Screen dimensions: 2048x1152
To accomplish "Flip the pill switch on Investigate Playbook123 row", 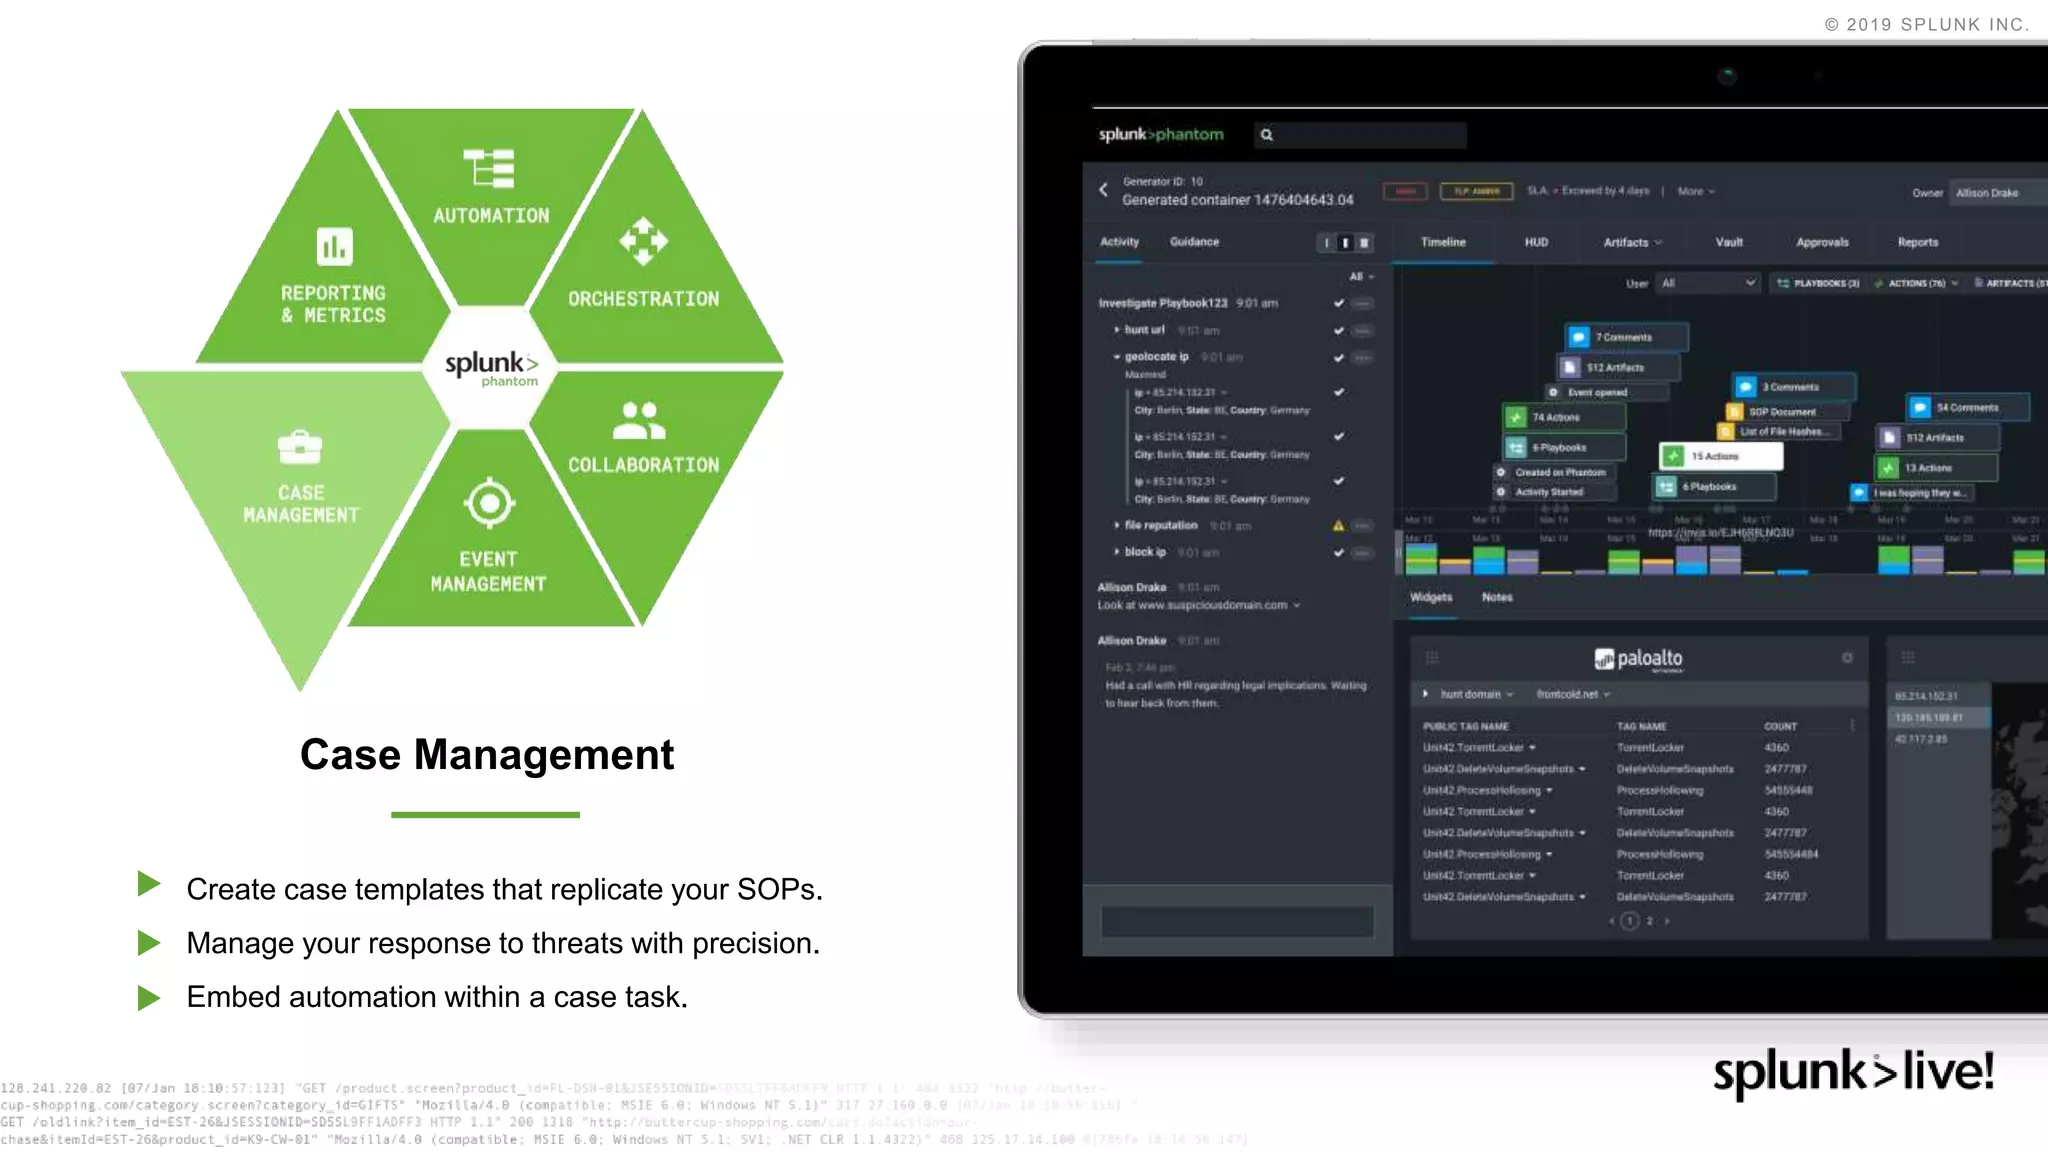I will click(1362, 303).
